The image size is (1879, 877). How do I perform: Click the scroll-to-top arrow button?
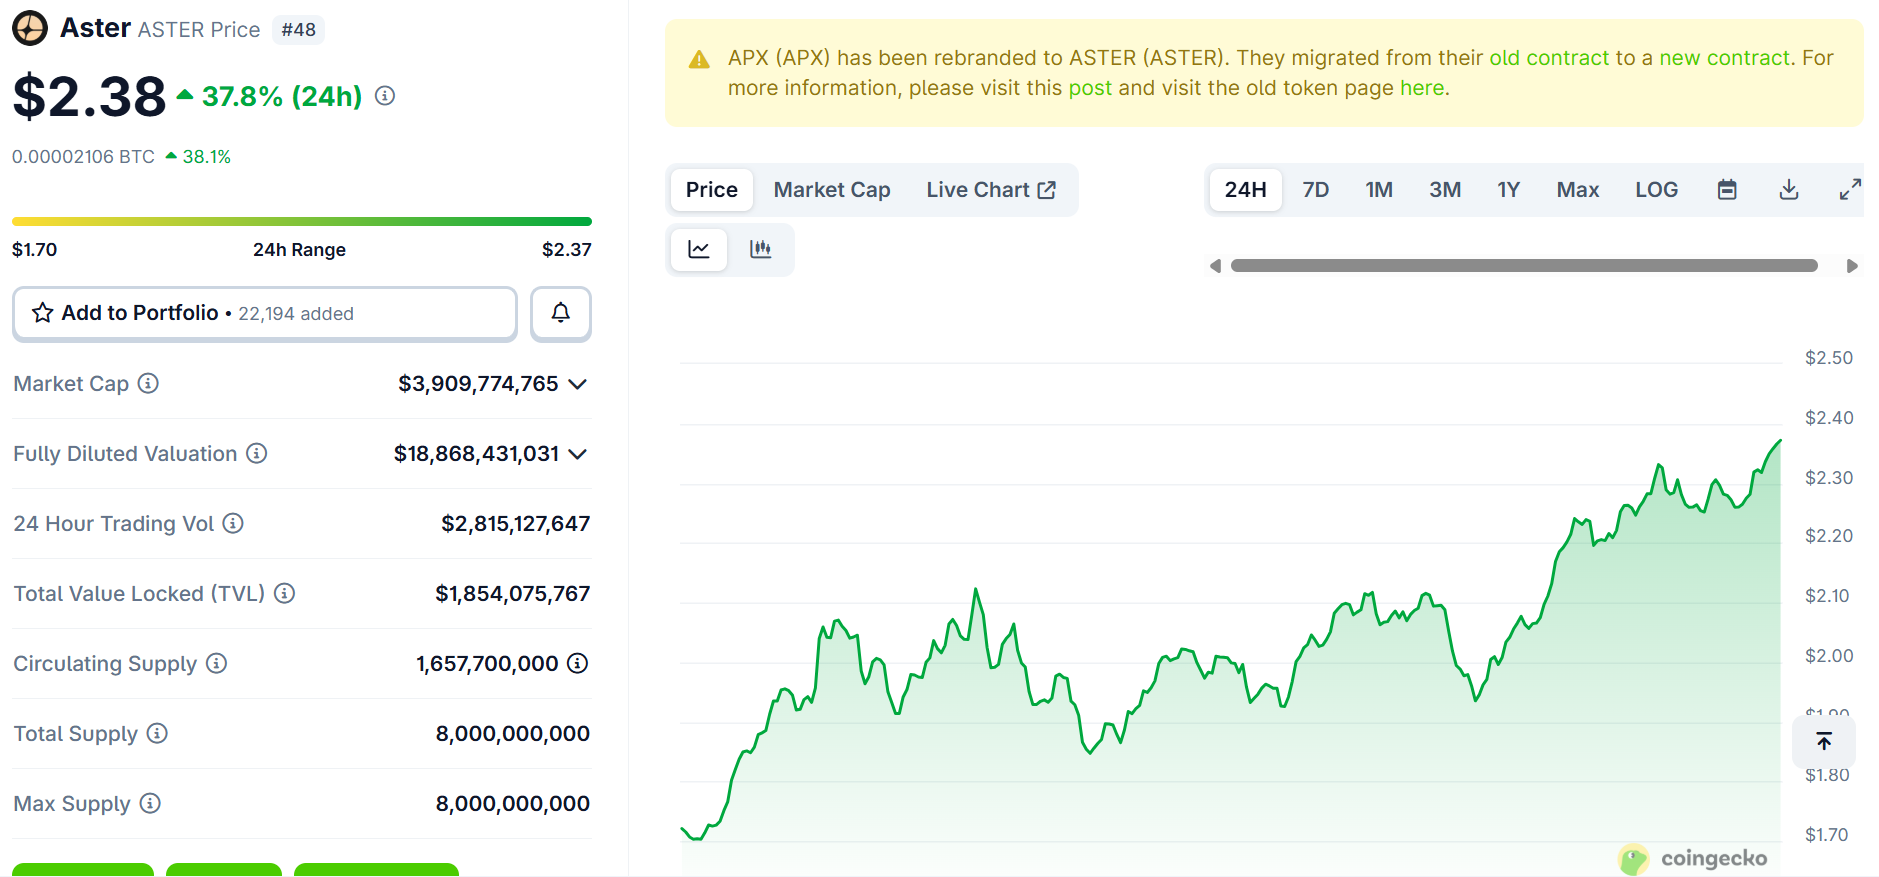click(x=1824, y=741)
